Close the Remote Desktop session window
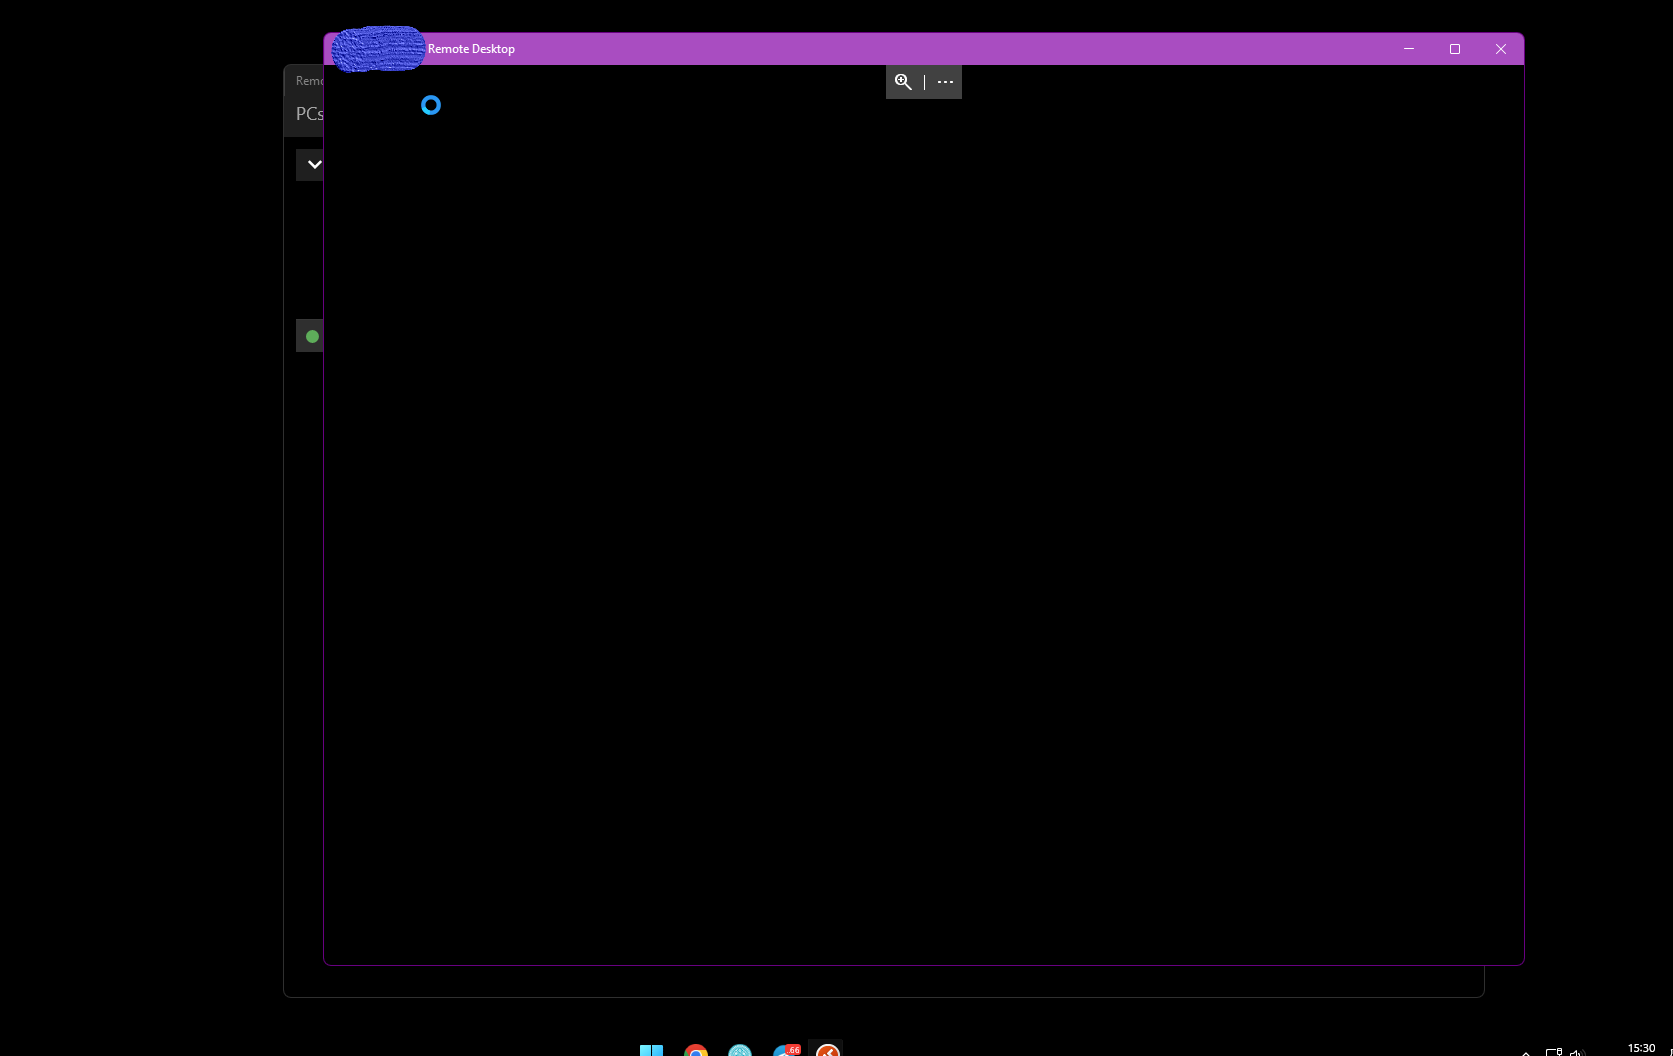1673x1056 pixels. pos(1501,49)
